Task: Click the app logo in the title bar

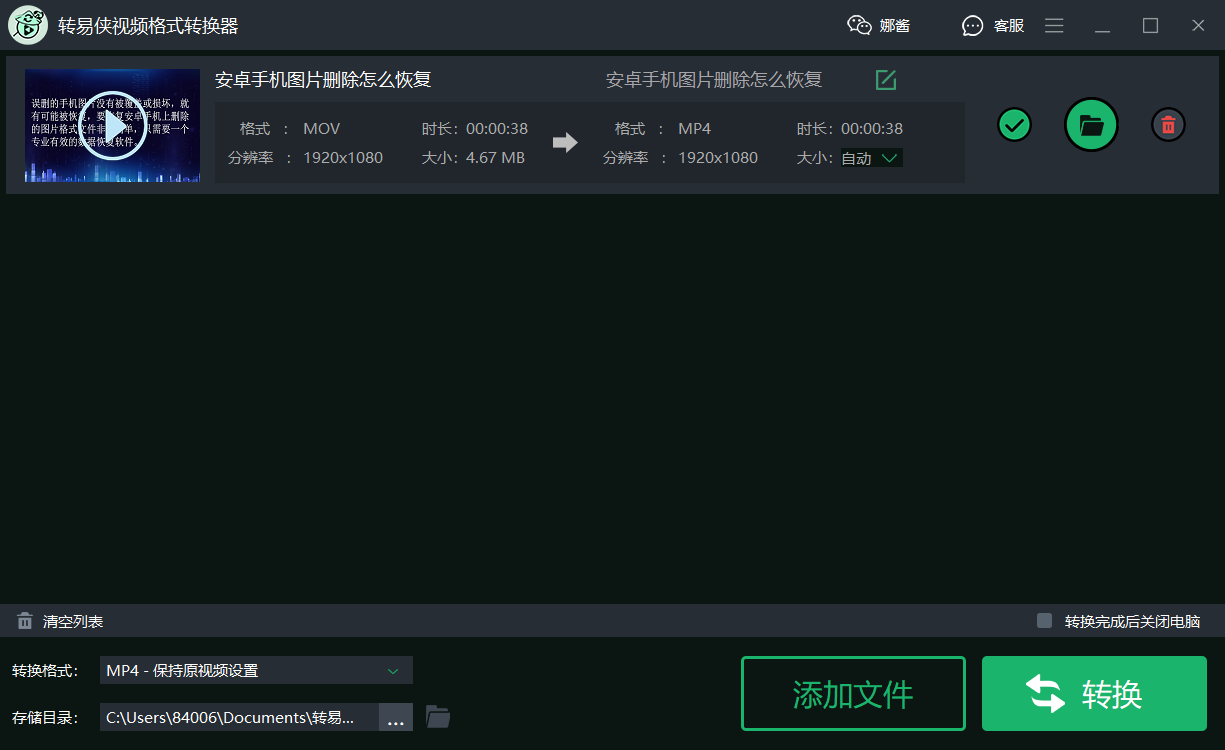Action: pyautogui.click(x=27, y=25)
